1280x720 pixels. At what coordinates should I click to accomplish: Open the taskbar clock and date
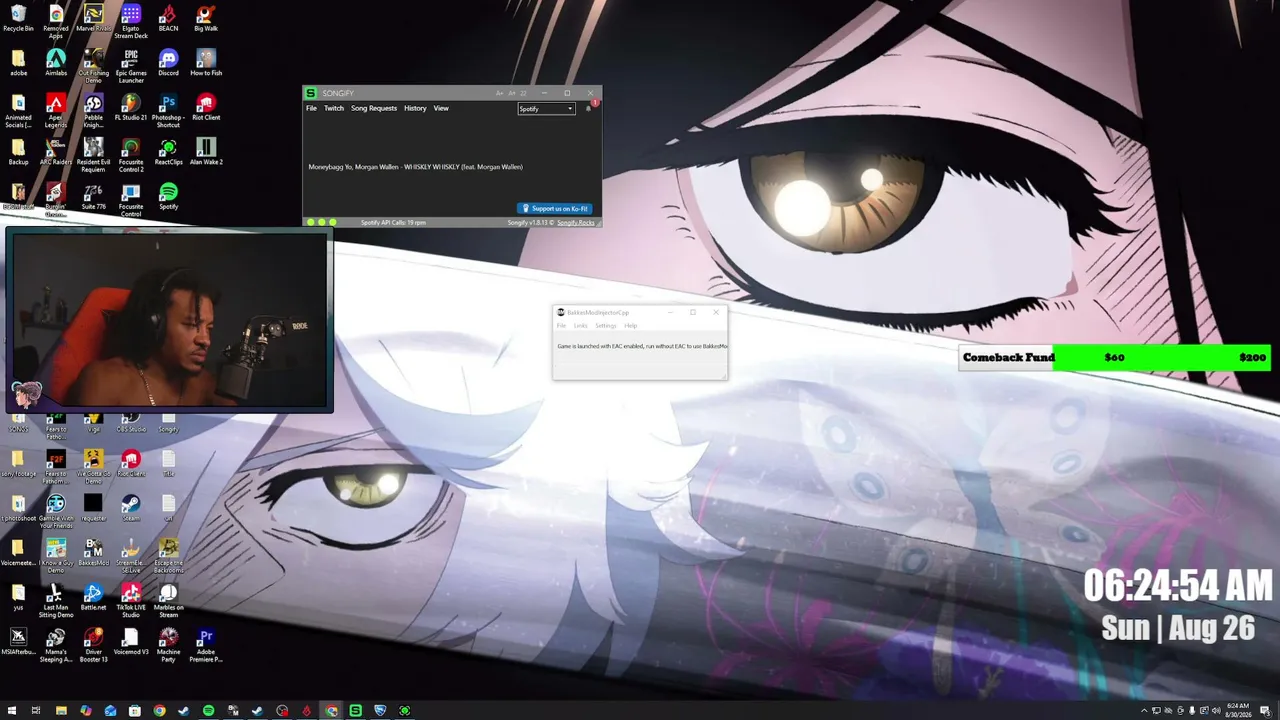pos(1237,711)
